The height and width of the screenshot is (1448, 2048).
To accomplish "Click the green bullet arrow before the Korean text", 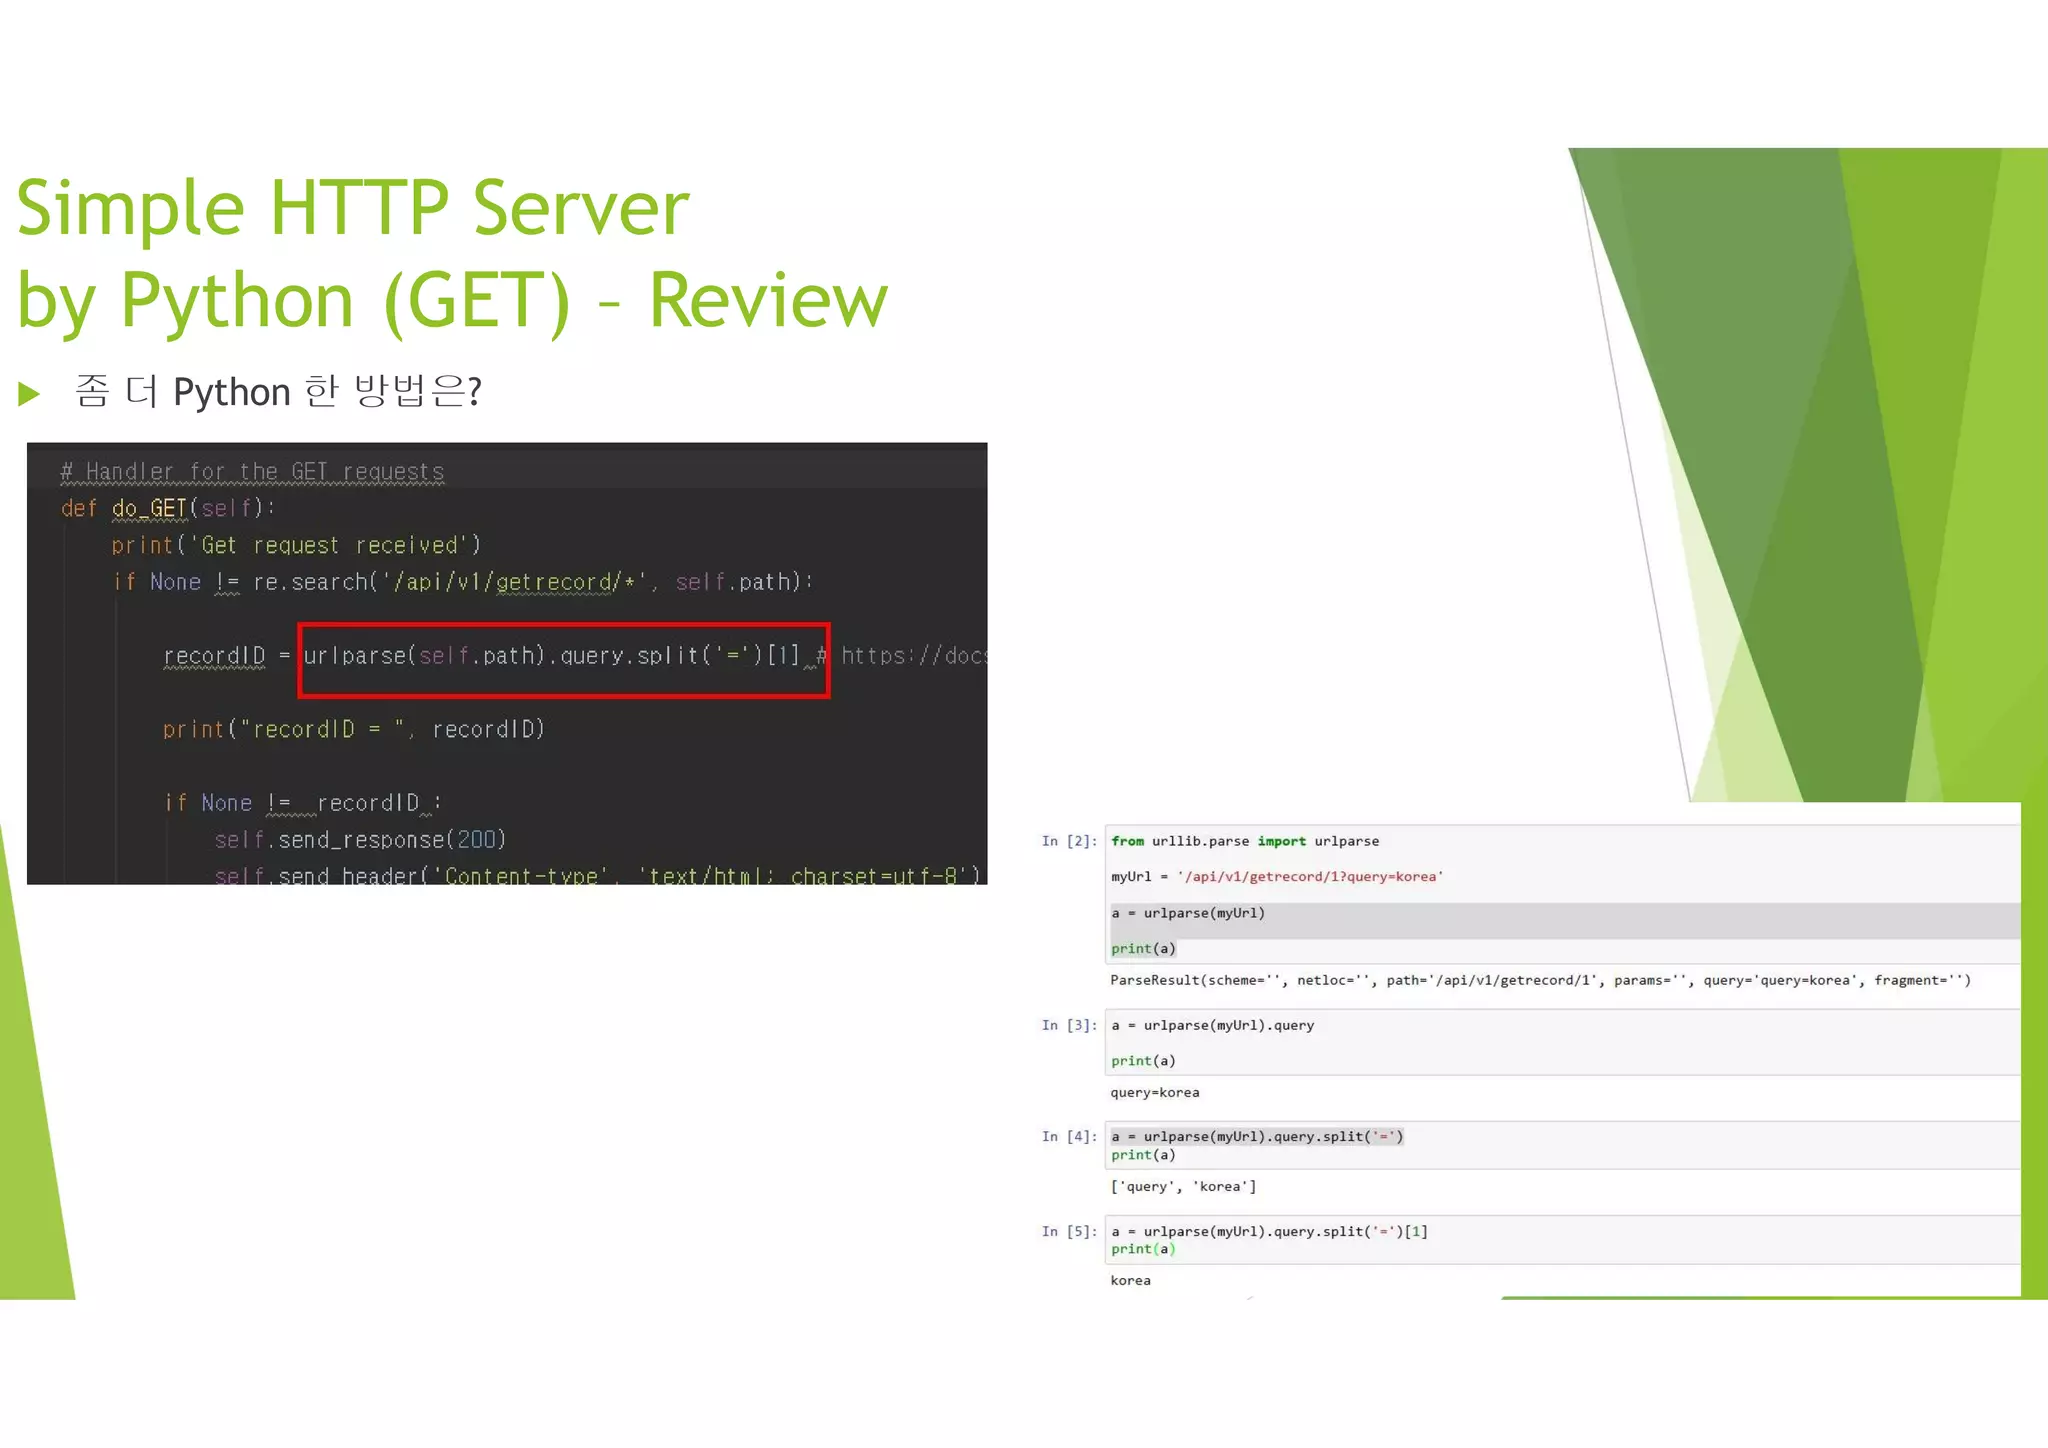I will (29, 393).
